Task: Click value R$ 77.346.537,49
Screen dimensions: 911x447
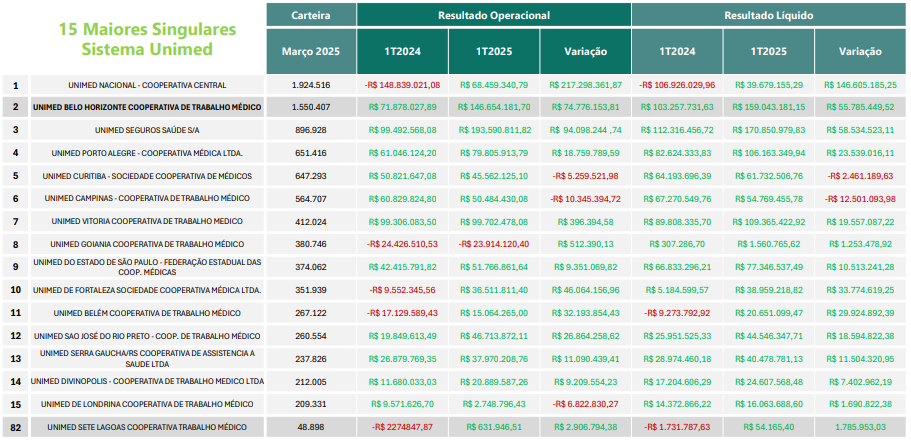Action: point(769,267)
